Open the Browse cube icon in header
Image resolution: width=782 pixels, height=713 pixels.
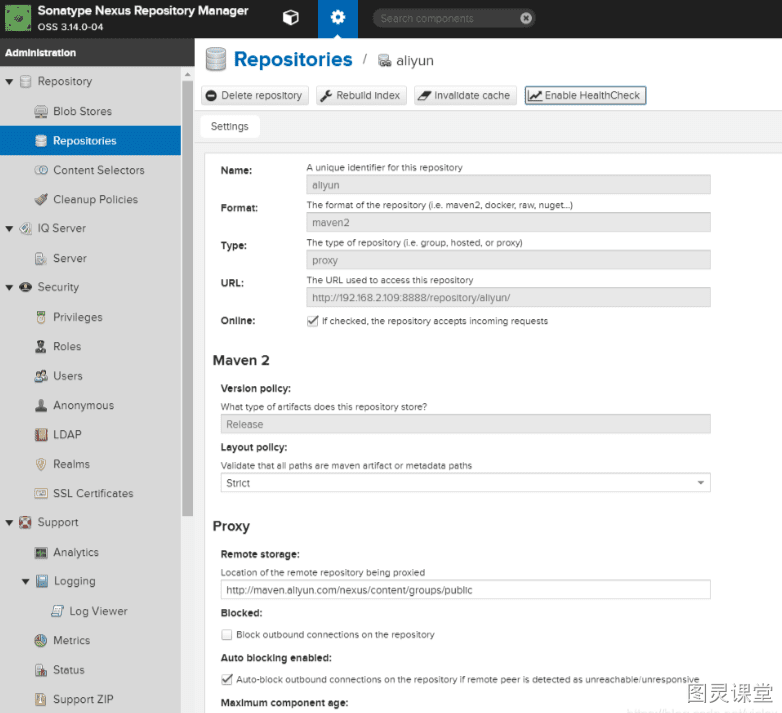pos(290,18)
